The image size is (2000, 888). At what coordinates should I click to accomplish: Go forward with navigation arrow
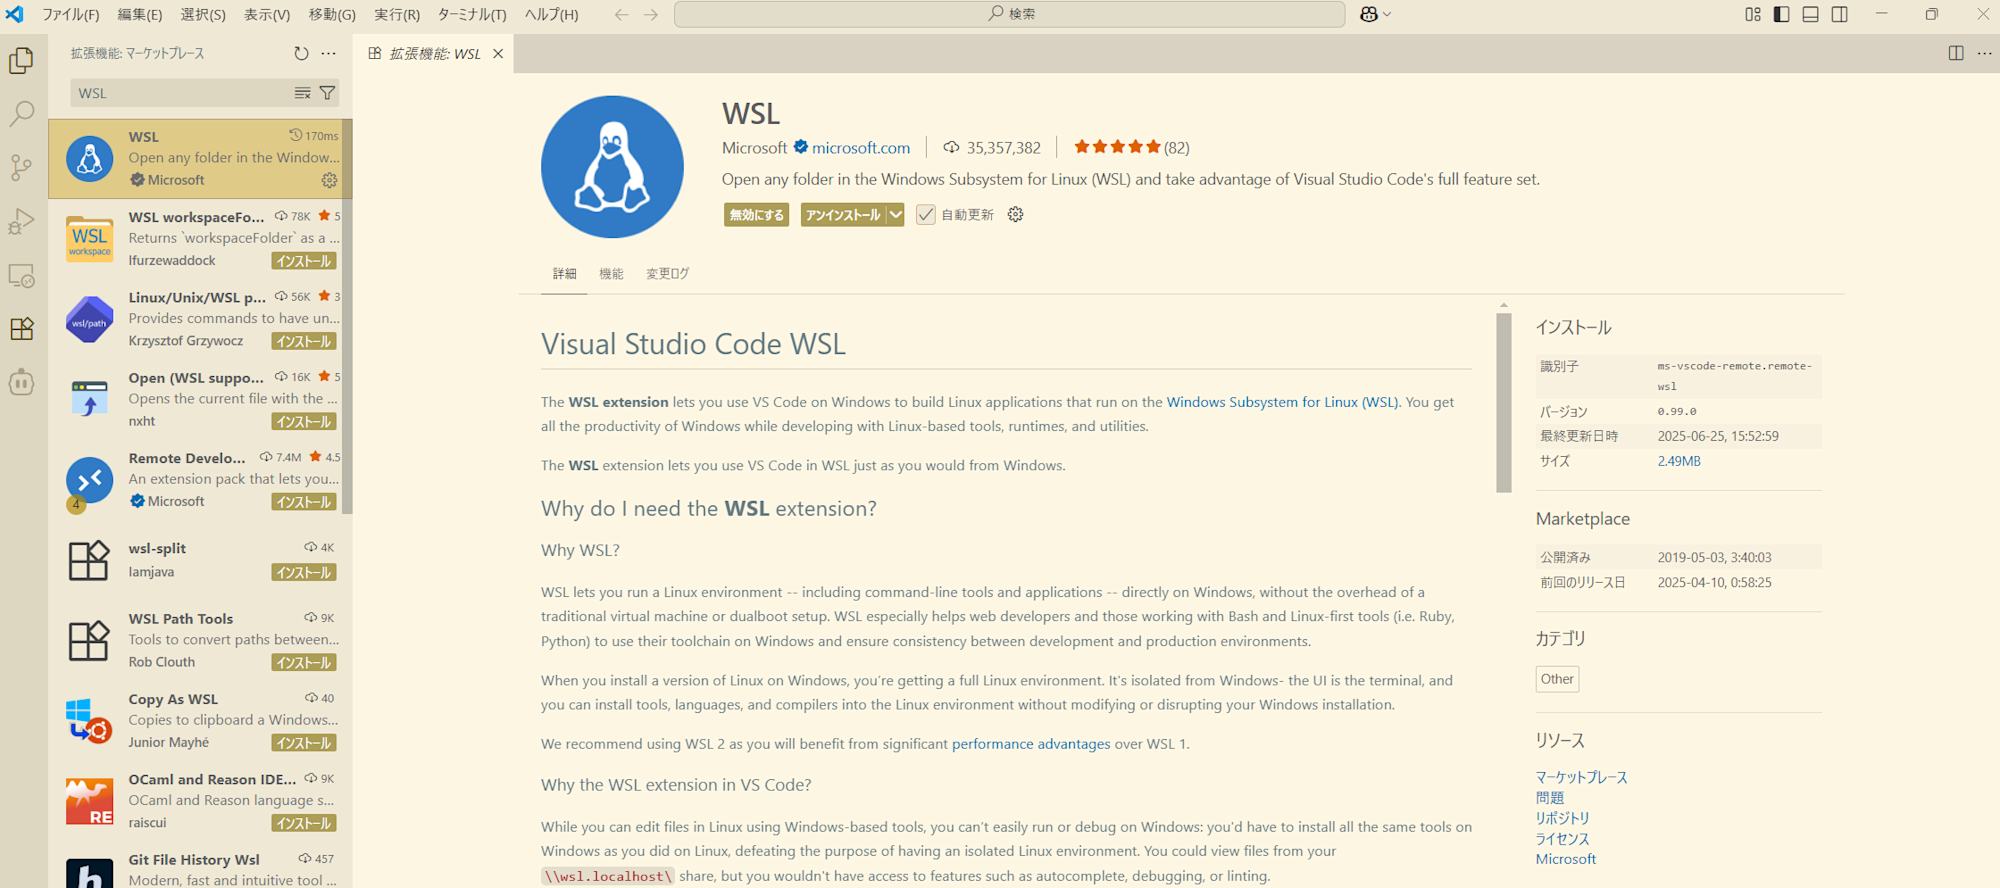(651, 14)
